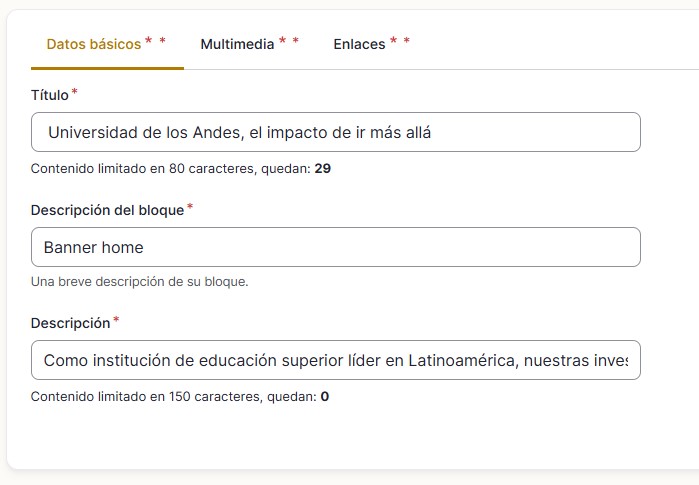Screen dimensions: 699x485
Task: Click the Título field label
Action: pos(50,95)
